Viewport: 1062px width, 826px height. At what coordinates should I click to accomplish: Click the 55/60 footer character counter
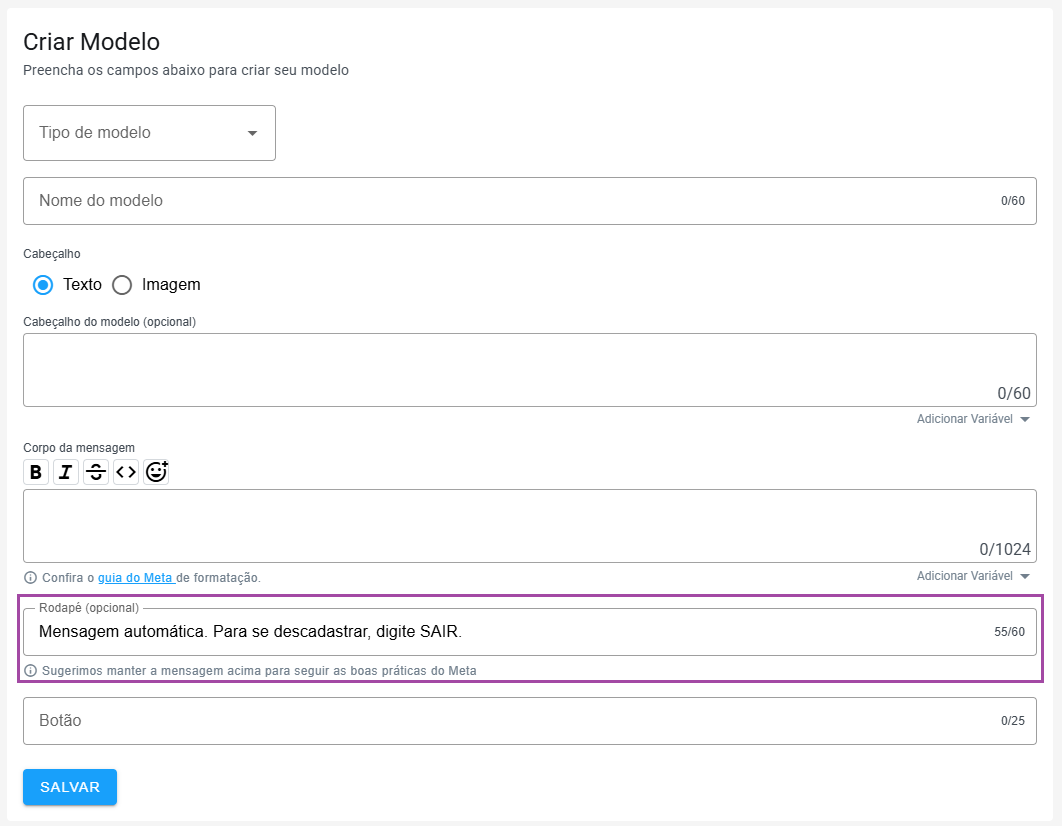[x=1009, y=632]
